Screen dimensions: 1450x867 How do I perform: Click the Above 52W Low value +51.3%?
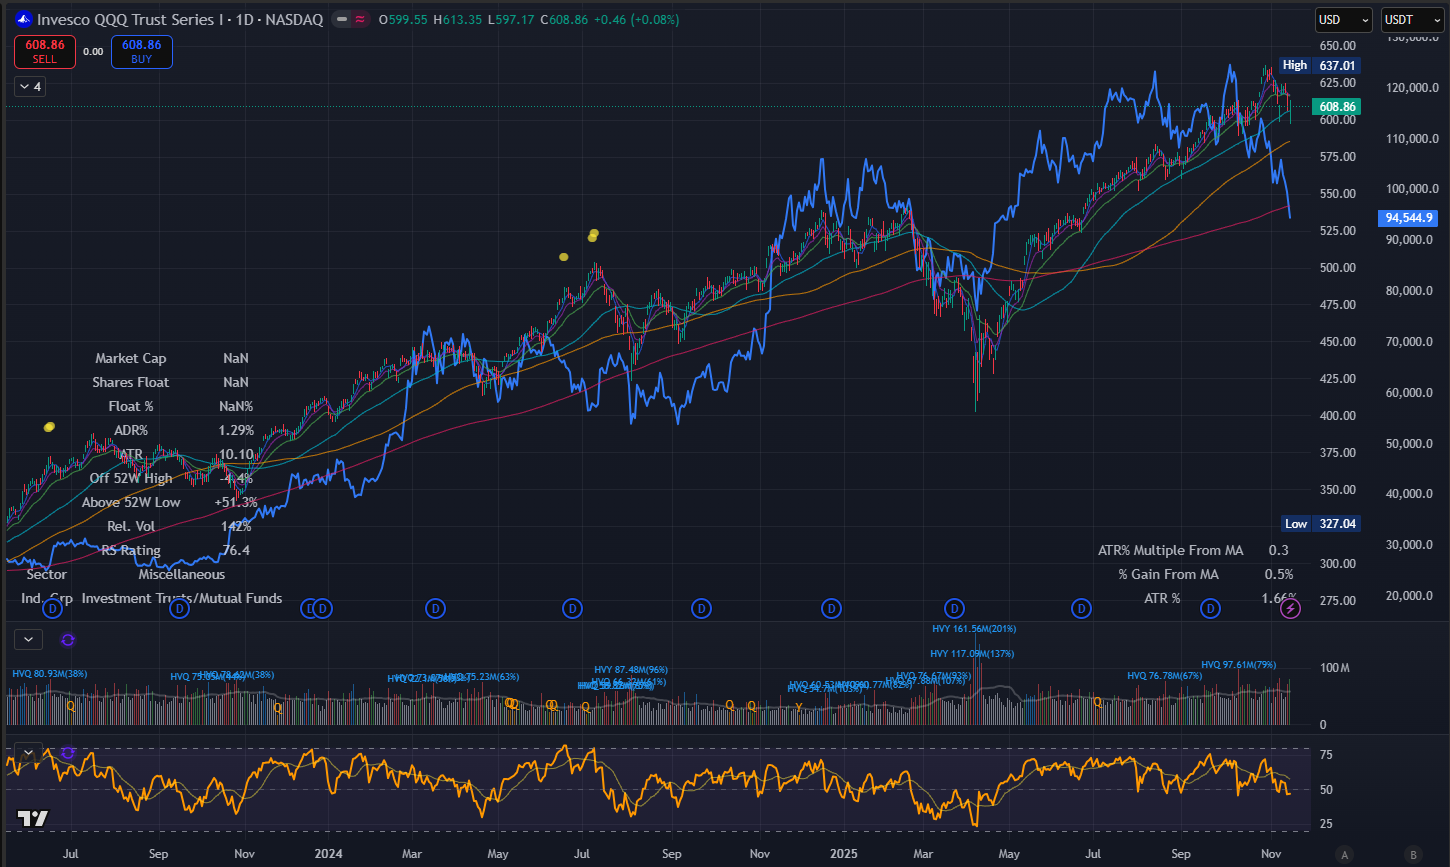pyautogui.click(x=236, y=502)
